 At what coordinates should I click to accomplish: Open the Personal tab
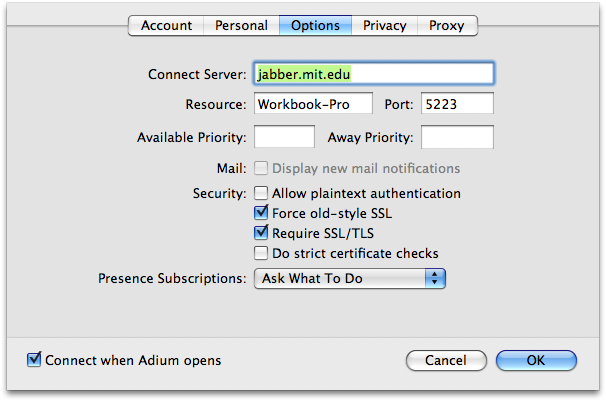tap(241, 25)
